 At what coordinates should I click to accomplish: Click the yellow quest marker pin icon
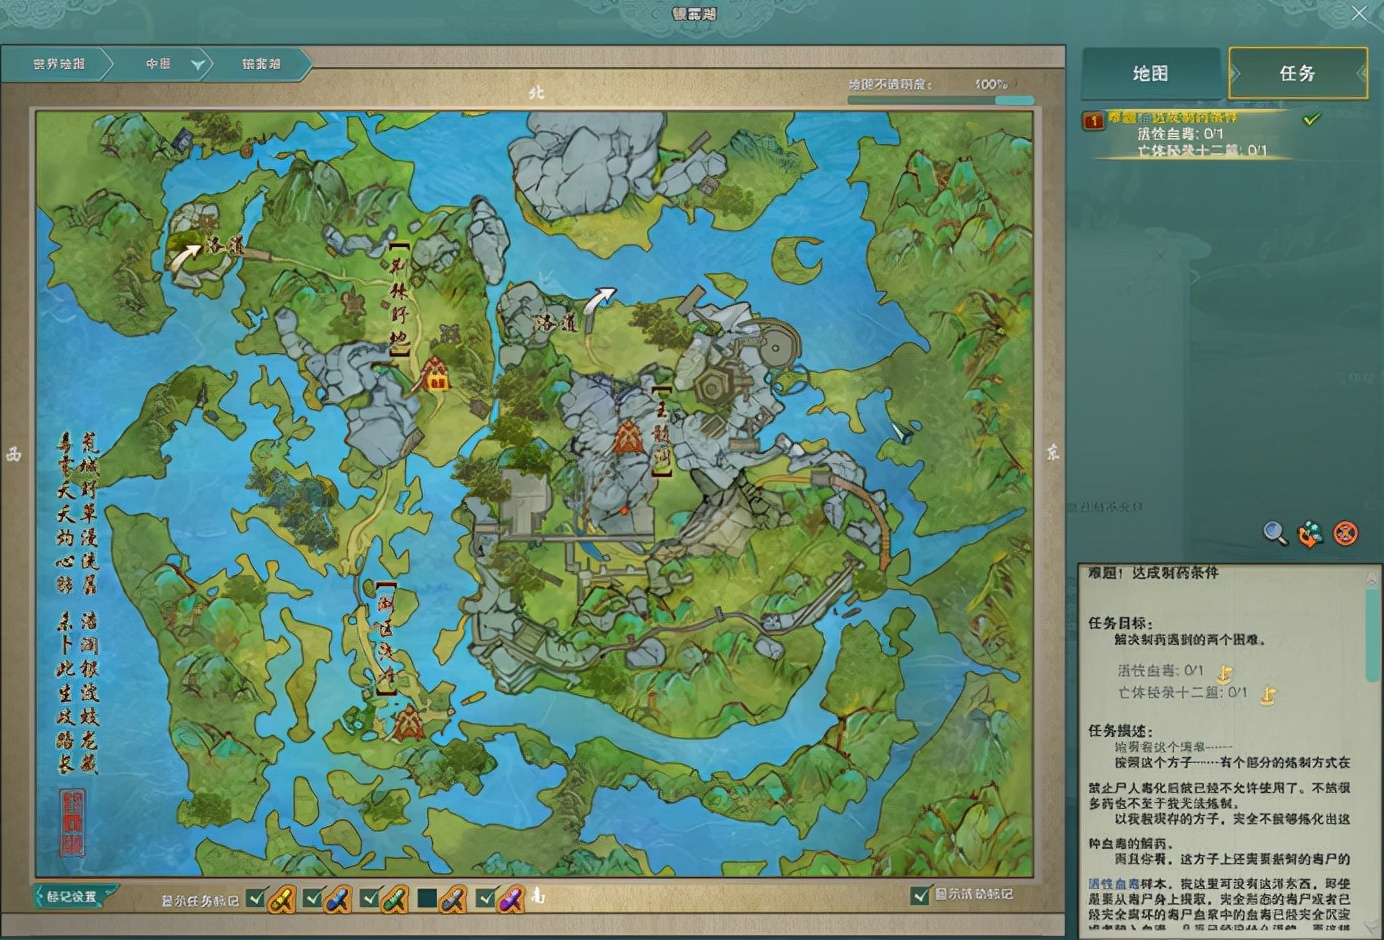point(282,900)
